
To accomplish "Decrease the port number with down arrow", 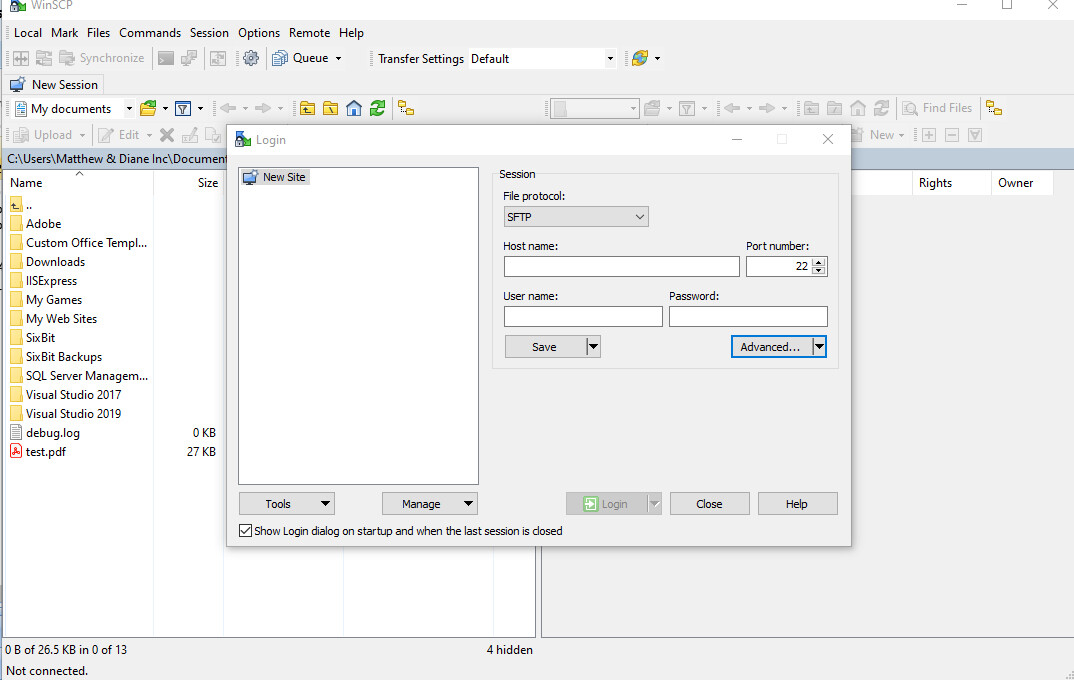I will (819, 270).
